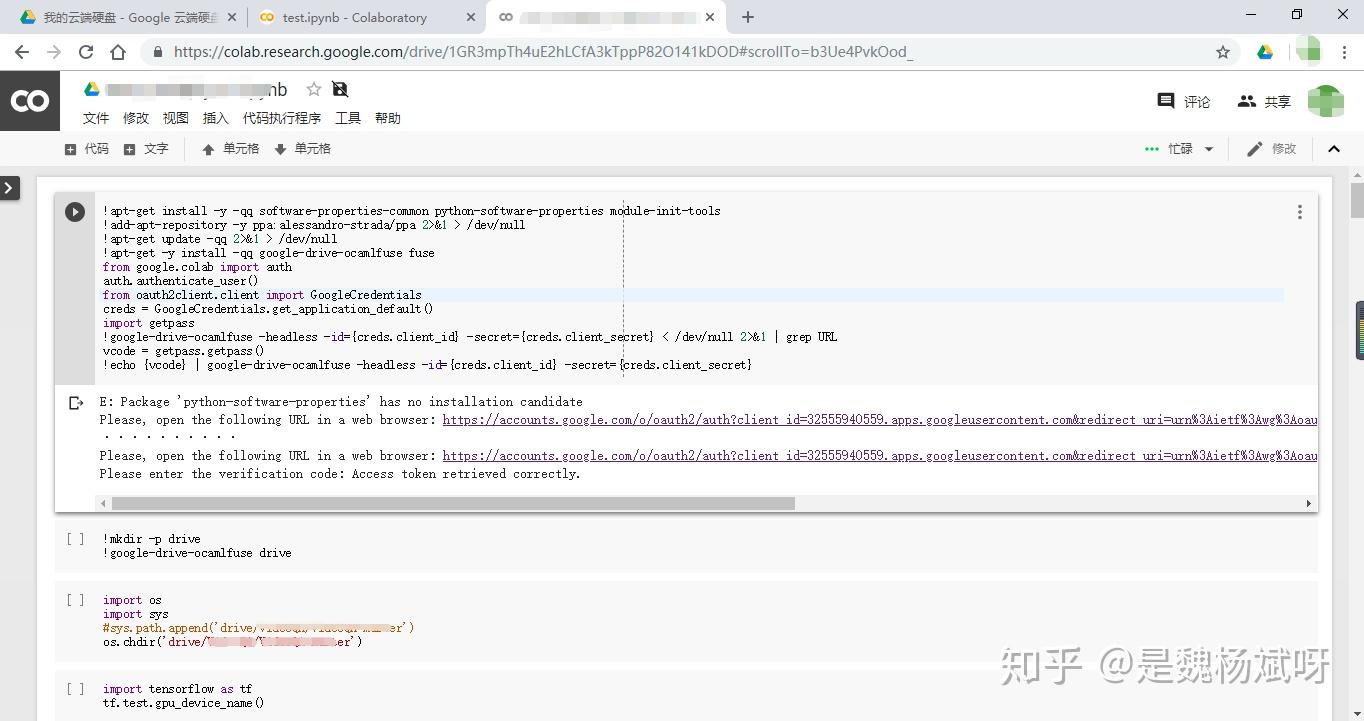Bookmark the page with the address bar star

tap(1222, 51)
